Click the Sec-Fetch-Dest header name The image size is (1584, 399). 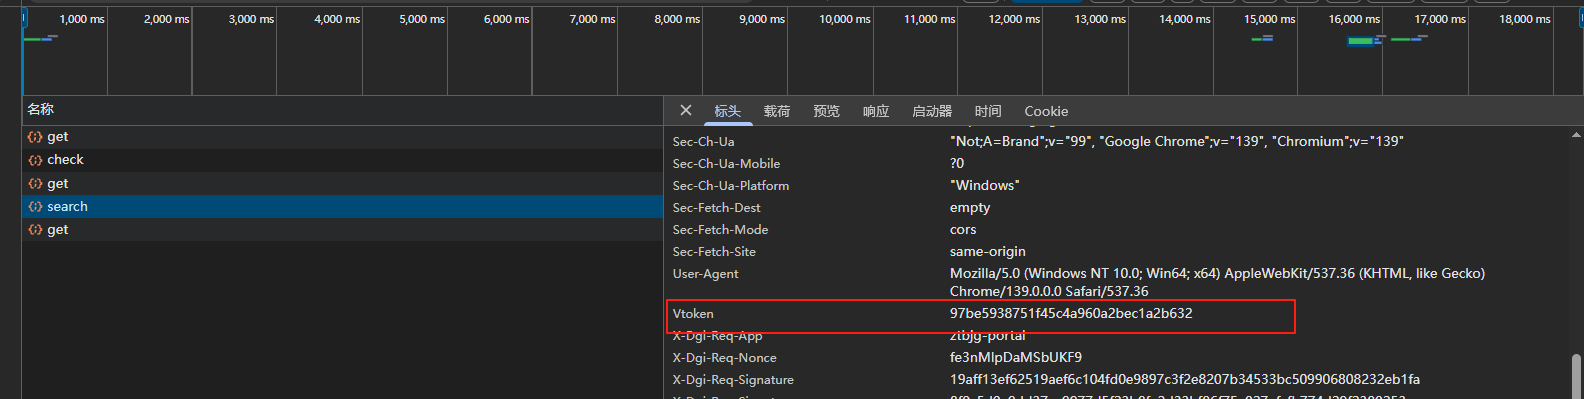pyautogui.click(x=716, y=208)
